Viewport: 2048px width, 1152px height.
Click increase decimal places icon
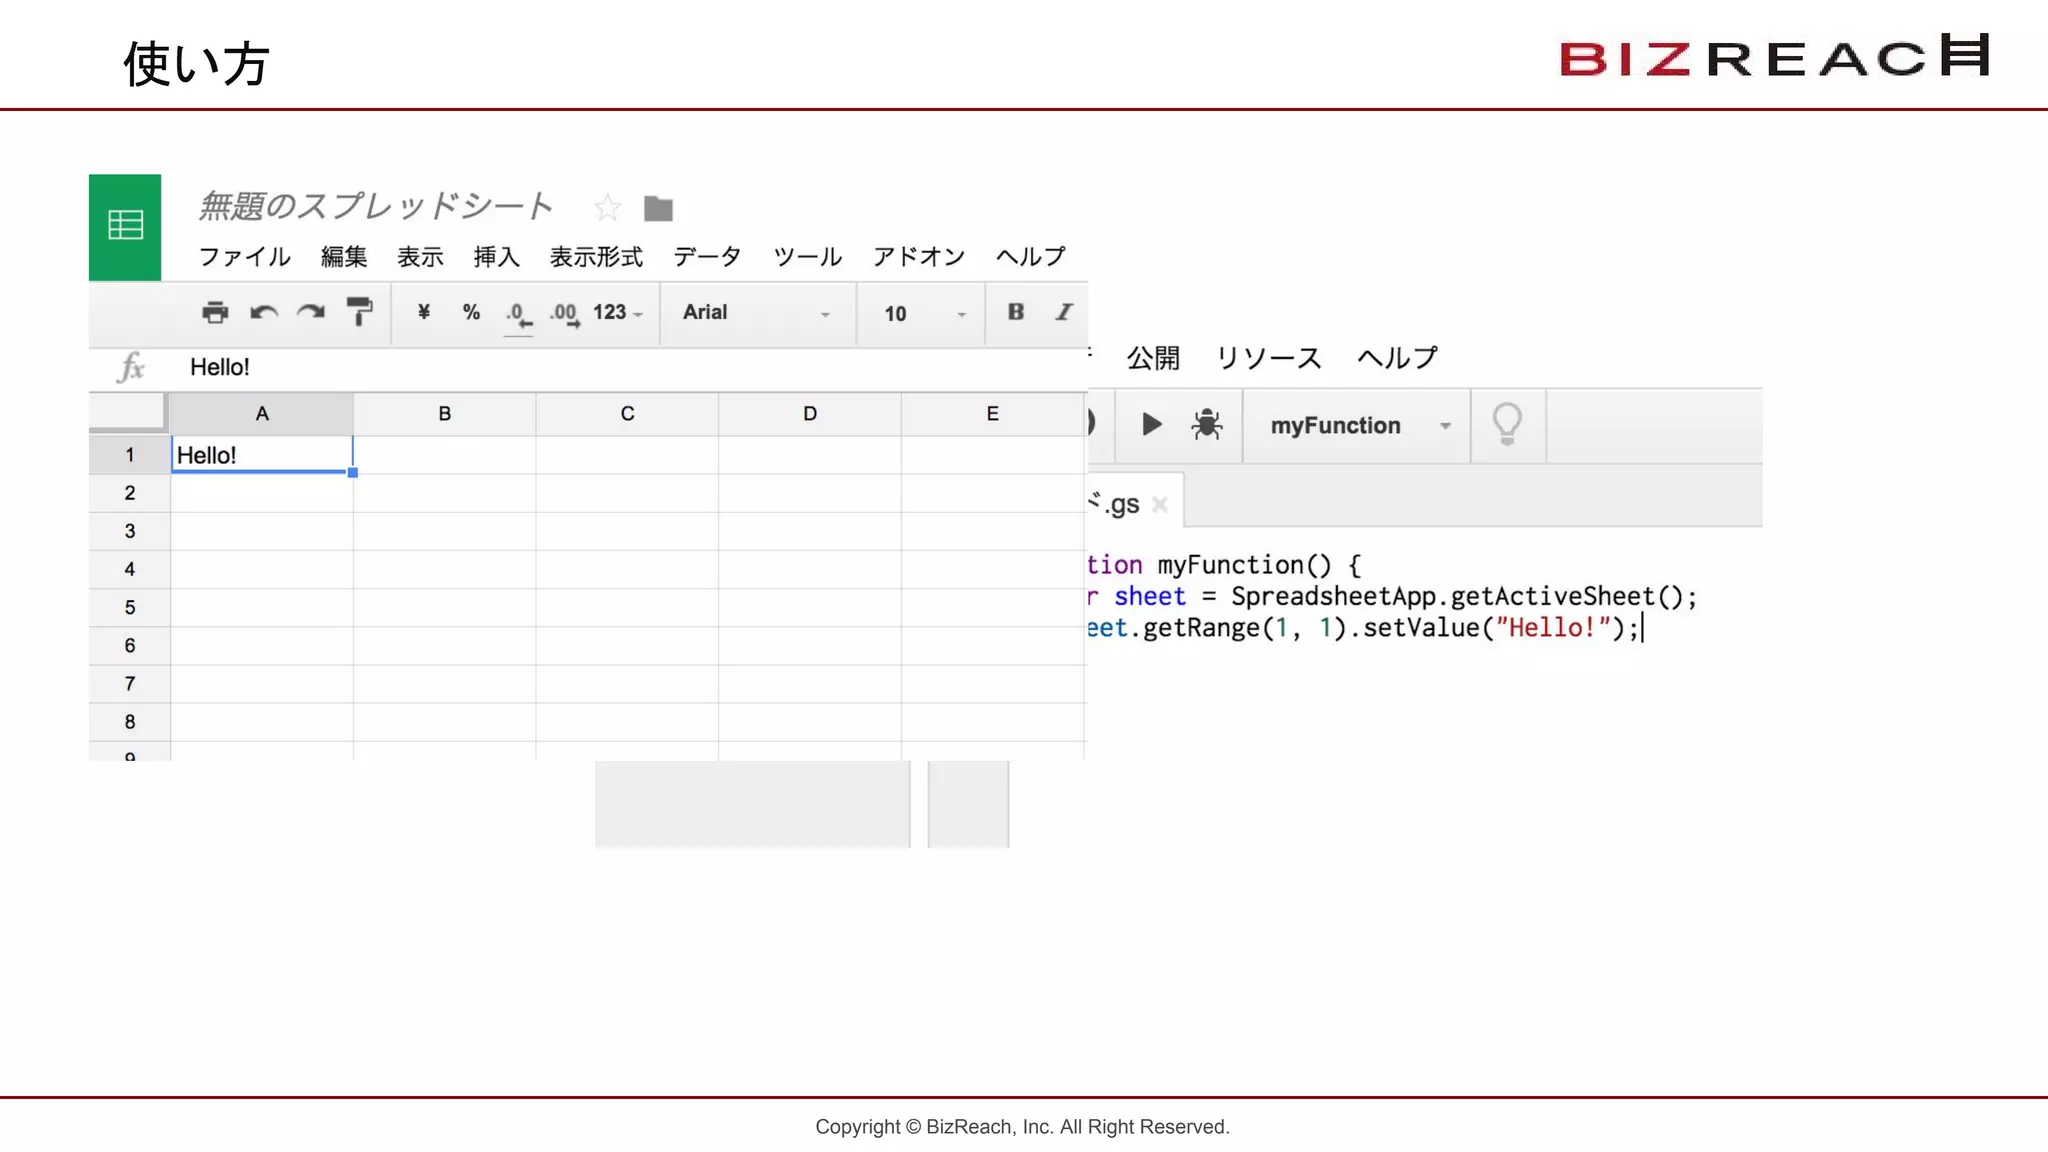565,314
